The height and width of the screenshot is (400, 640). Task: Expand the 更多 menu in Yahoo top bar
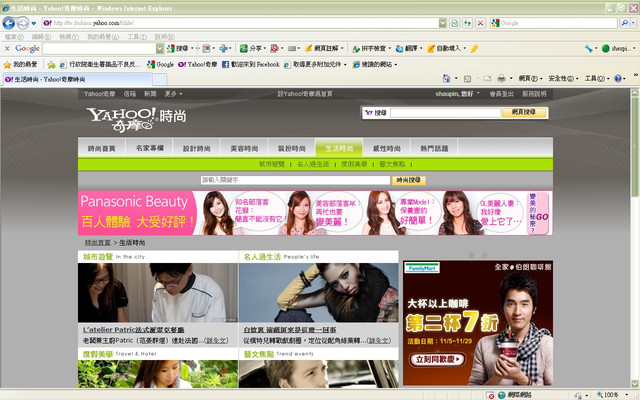[173, 94]
